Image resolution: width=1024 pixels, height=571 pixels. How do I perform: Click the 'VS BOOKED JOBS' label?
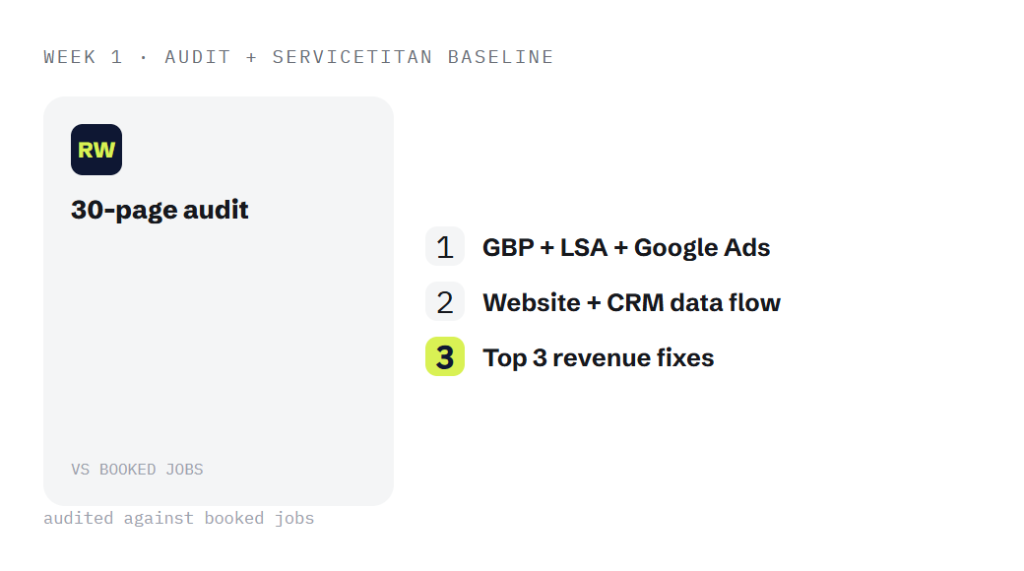[x=137, y=469]
